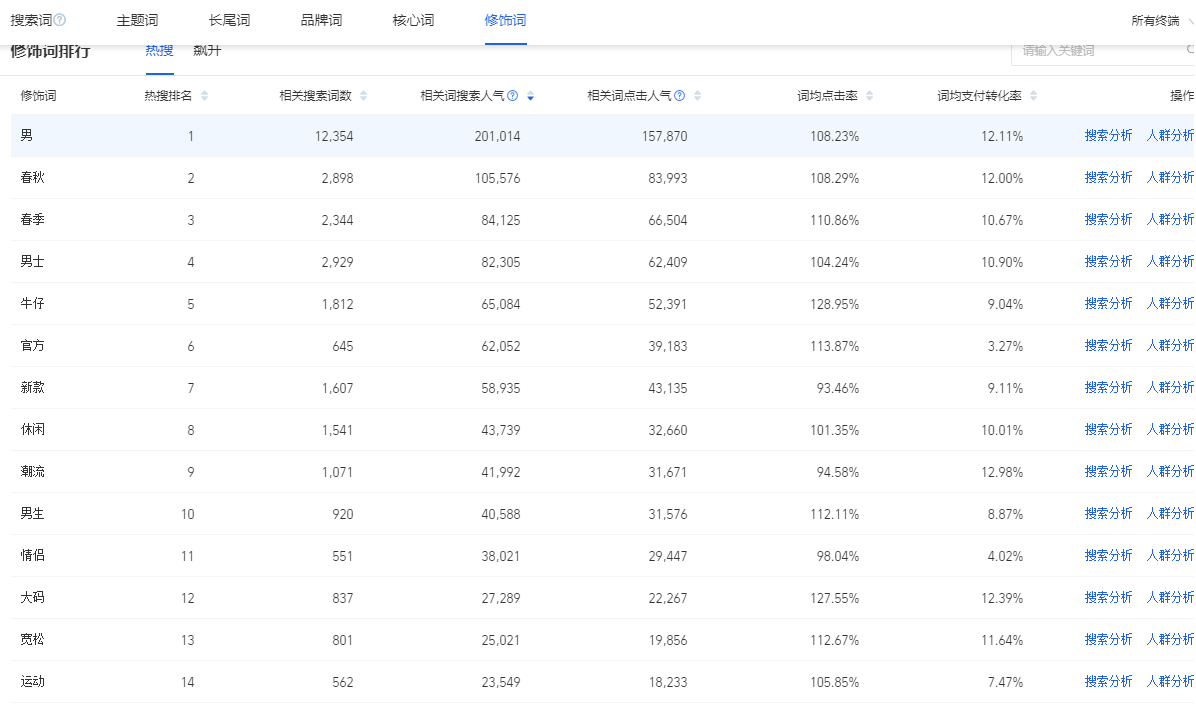The height and width of the screenshot is (704, 1196).
Task: Click the 官方 modifier word cell
Action: pyautogui.click(x=32, y=346)
